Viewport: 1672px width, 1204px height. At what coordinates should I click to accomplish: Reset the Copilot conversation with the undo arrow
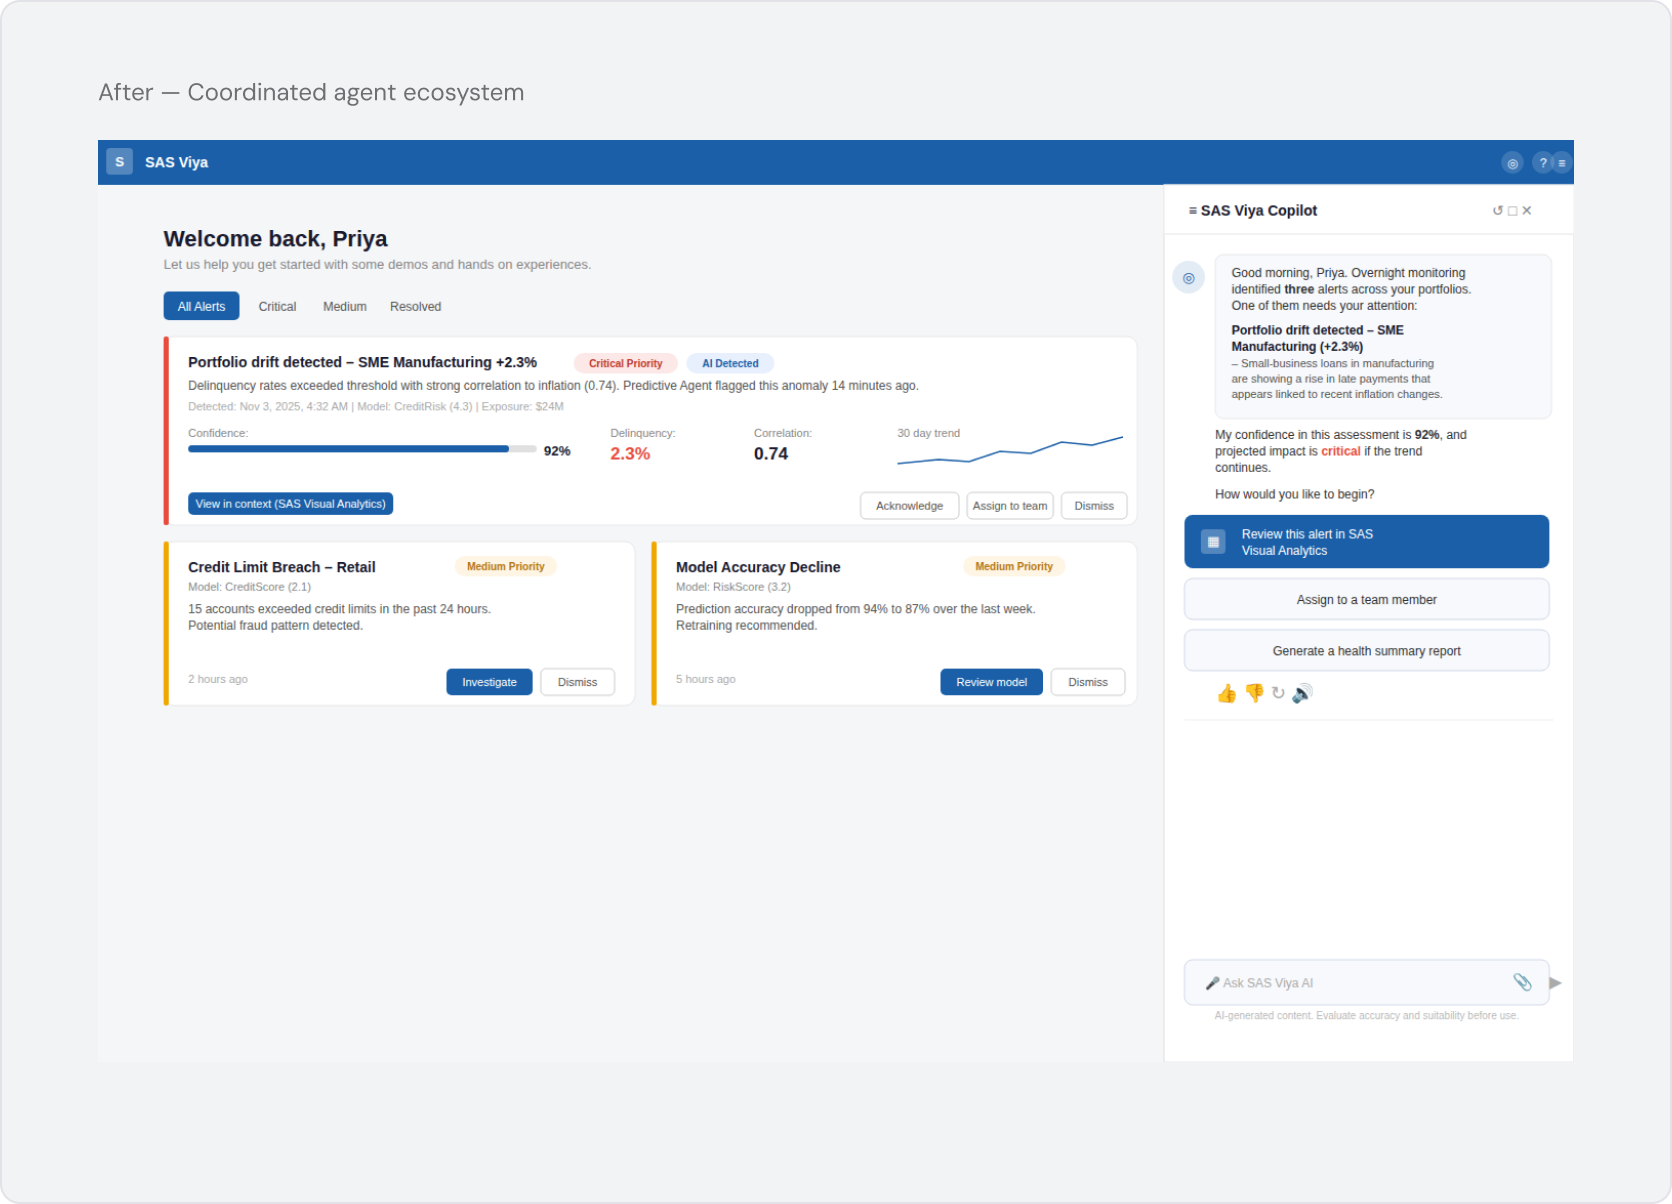click(1497, 211)
